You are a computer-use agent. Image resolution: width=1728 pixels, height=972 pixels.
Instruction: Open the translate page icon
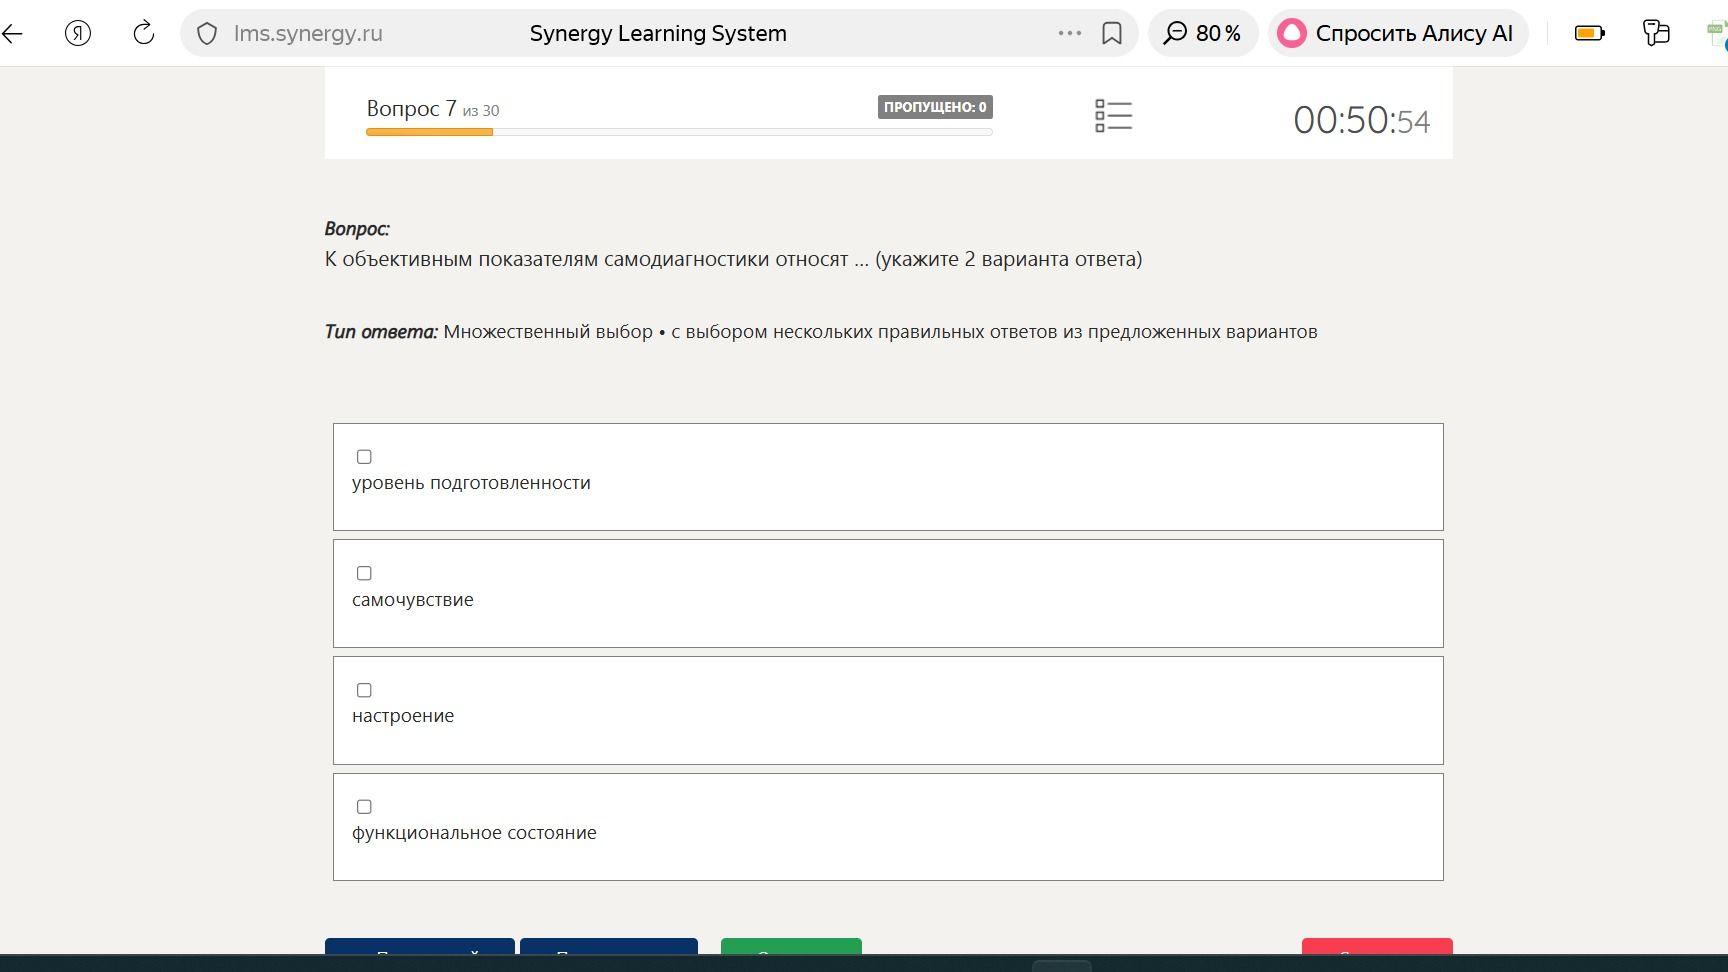coord(1656,33)
